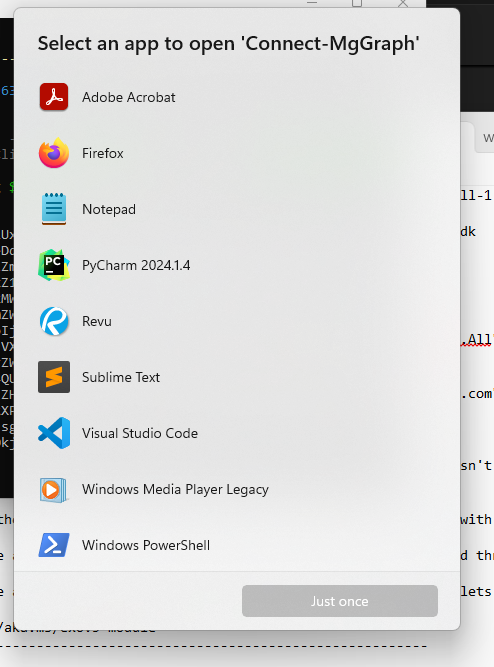Click the PyCharm 2024.1.4 label

pos(136,265)
